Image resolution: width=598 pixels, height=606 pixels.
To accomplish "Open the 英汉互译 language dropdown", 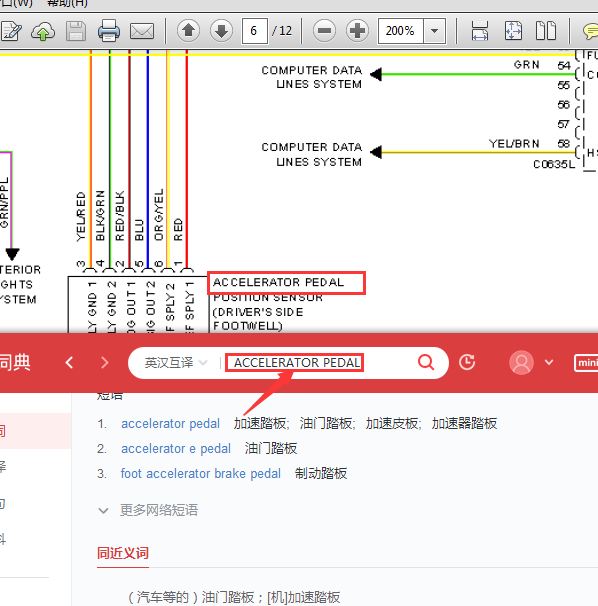I will point(176,363).
